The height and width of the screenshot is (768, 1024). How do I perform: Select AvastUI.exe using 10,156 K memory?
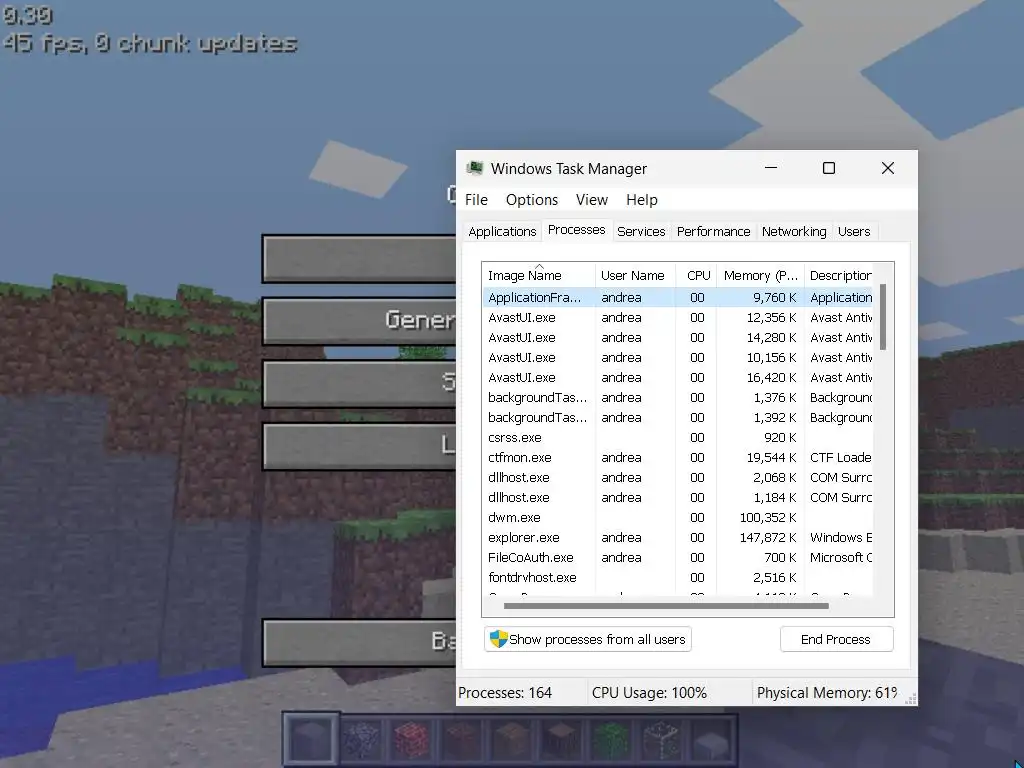tap(678, 358)
